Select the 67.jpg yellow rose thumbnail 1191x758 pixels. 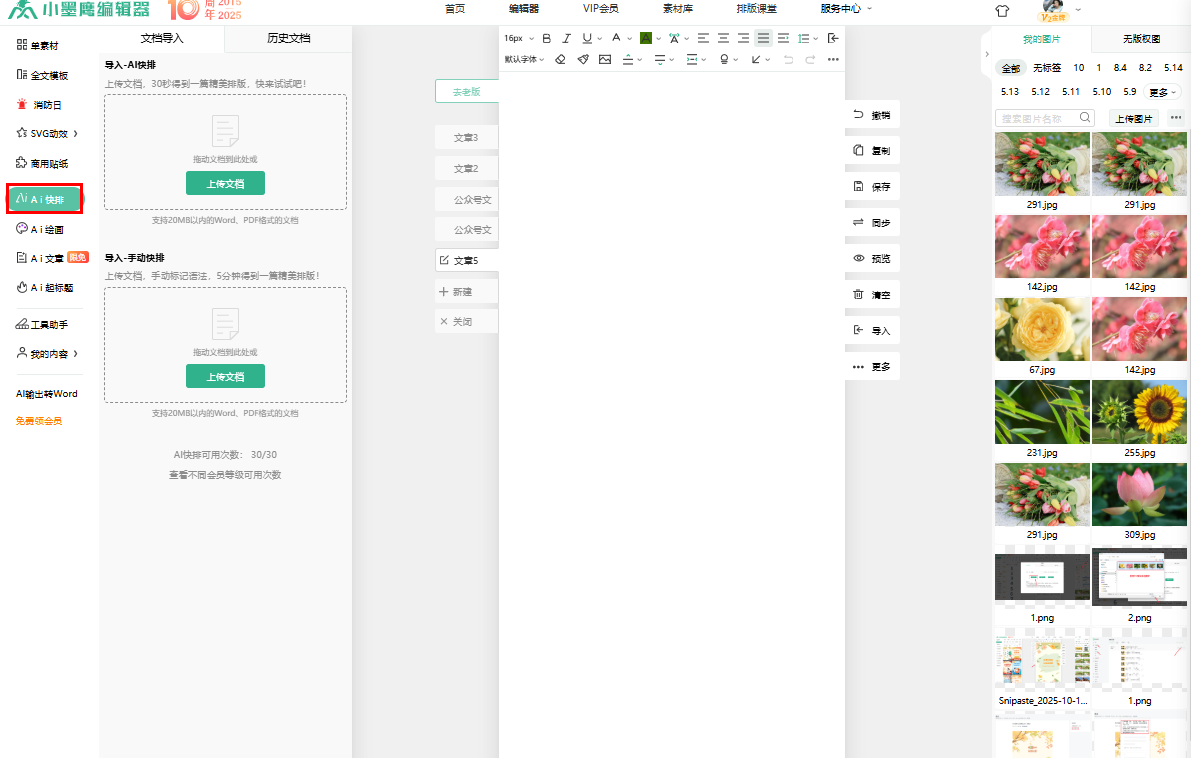[1042, 330]
